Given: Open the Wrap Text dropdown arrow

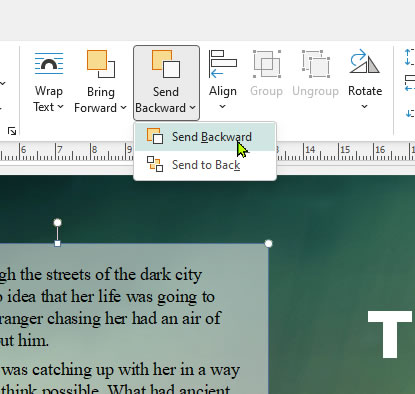Looking at the screenshot, I should pos(60,107).
